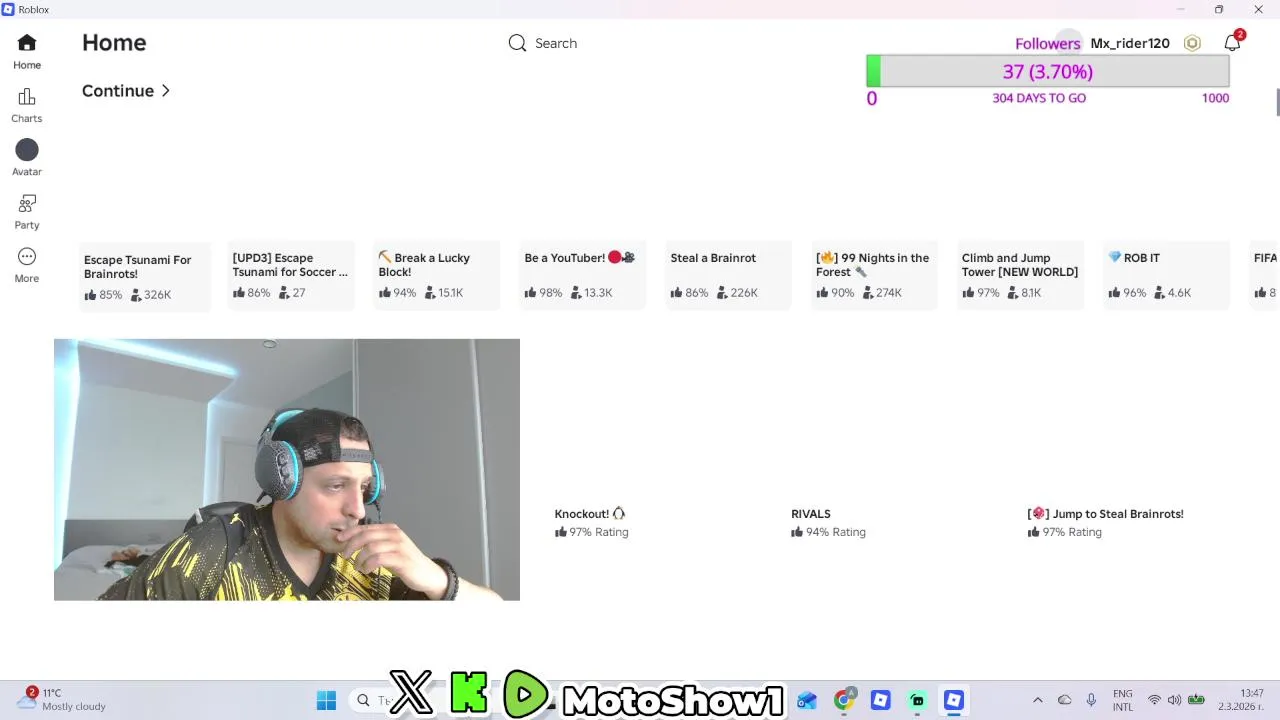Open the Mx_rider120 profile name
Image resolution: width=1280 pixels, height=720 pixels.
pyautogui.click(x=1130, y=43)
